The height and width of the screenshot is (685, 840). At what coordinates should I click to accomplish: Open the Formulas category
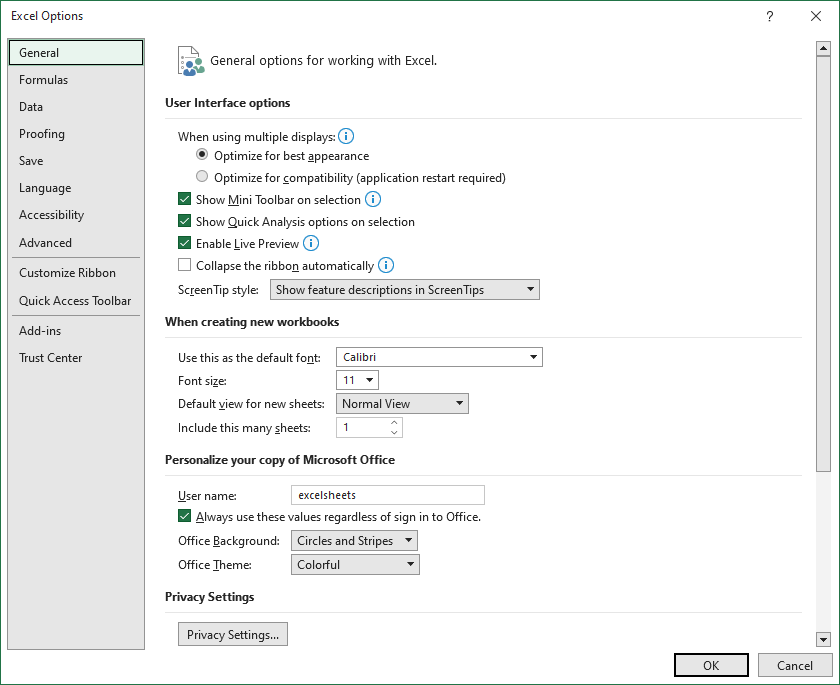click(x=76, y=80)
